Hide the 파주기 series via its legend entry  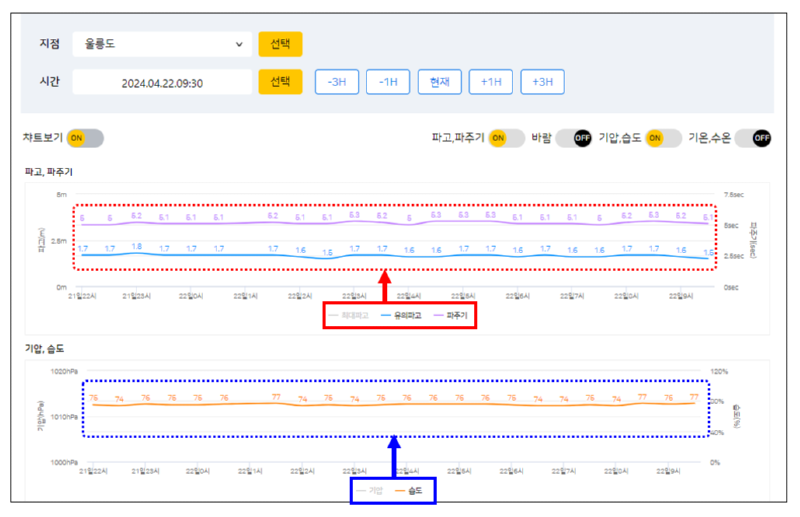451,315
